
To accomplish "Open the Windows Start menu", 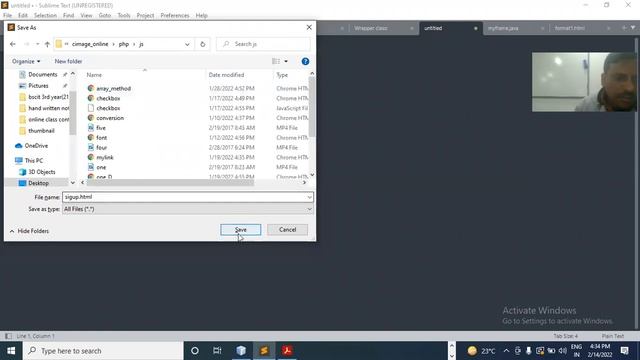I will [x=11, y=351].
